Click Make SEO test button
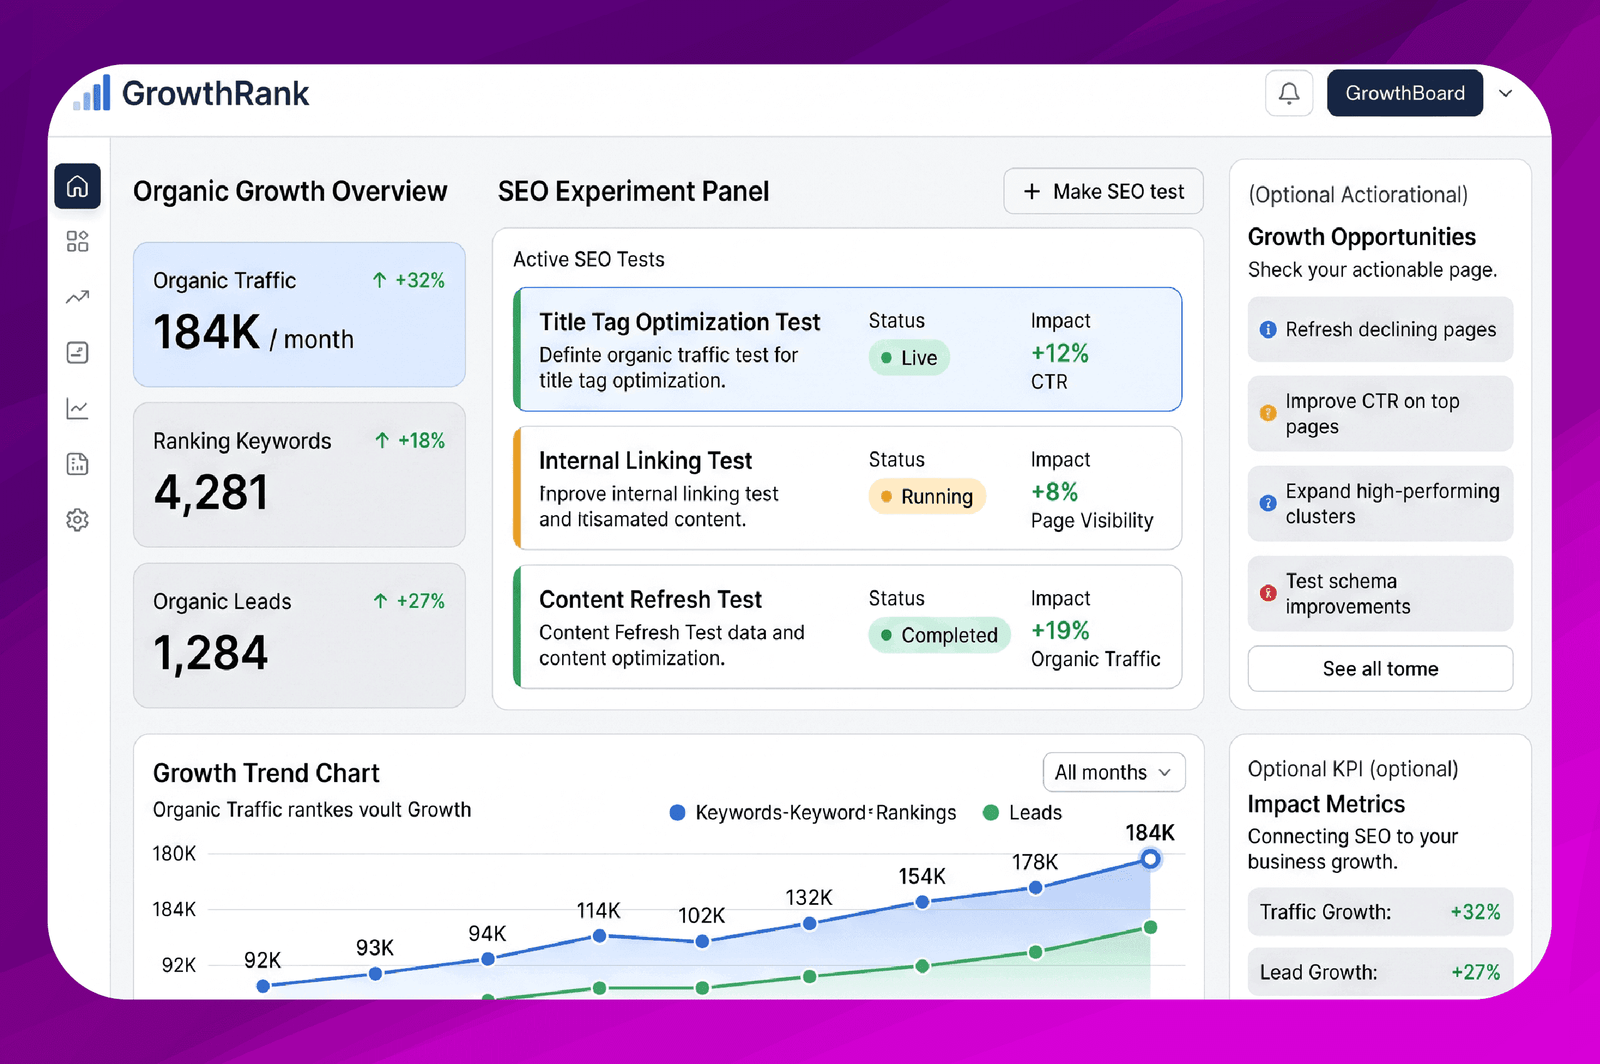 pos(1103,191)
